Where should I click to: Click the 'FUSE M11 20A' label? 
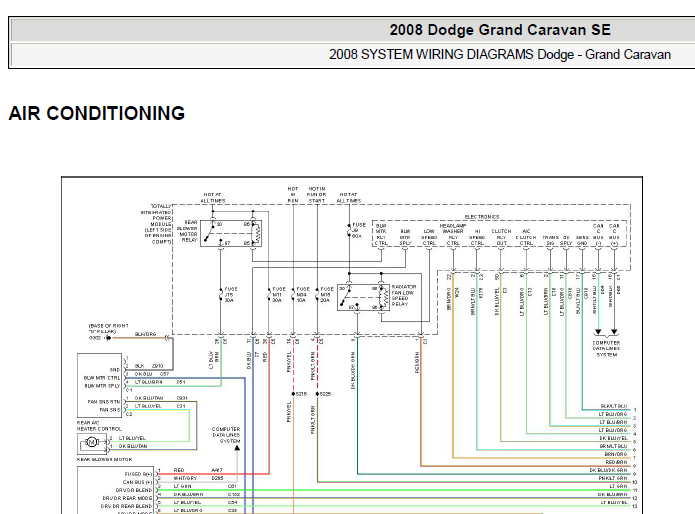click(278, 295)
